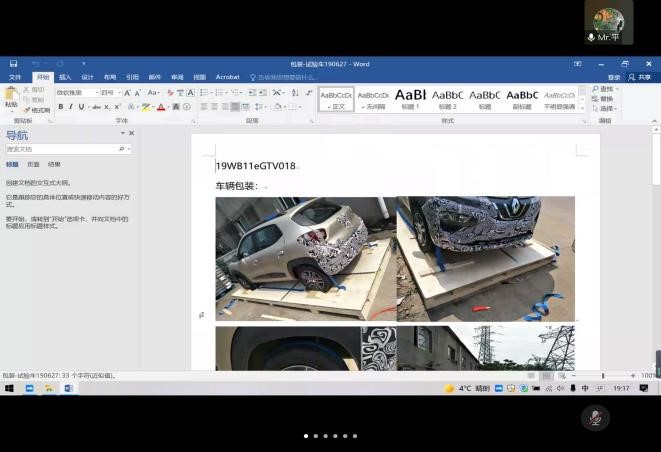Screen dimensions: 661x452
Task: Click the Decrease Indent icon
Action: [252, 92]
